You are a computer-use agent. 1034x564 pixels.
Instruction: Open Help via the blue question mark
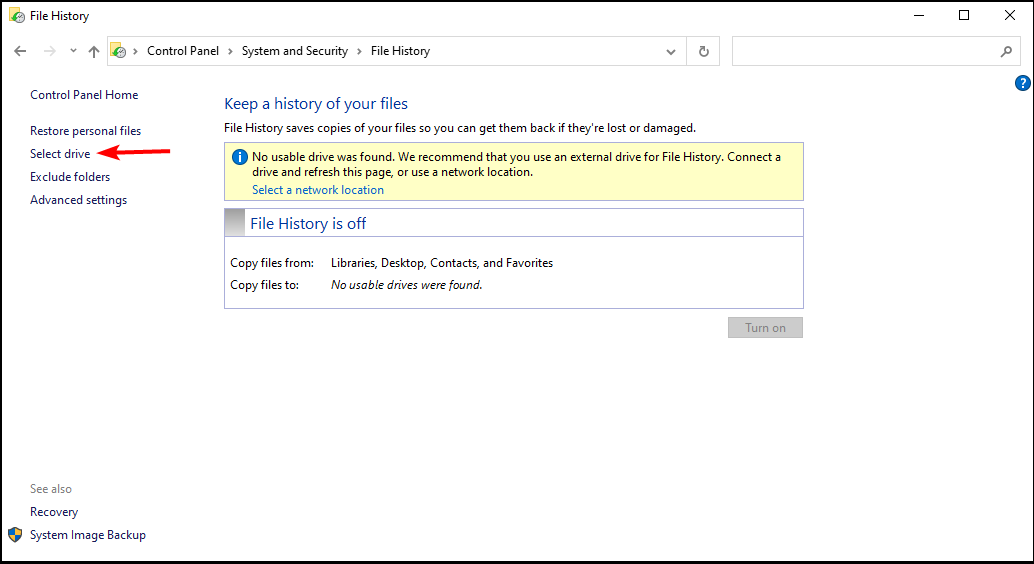click(1022, 83)
